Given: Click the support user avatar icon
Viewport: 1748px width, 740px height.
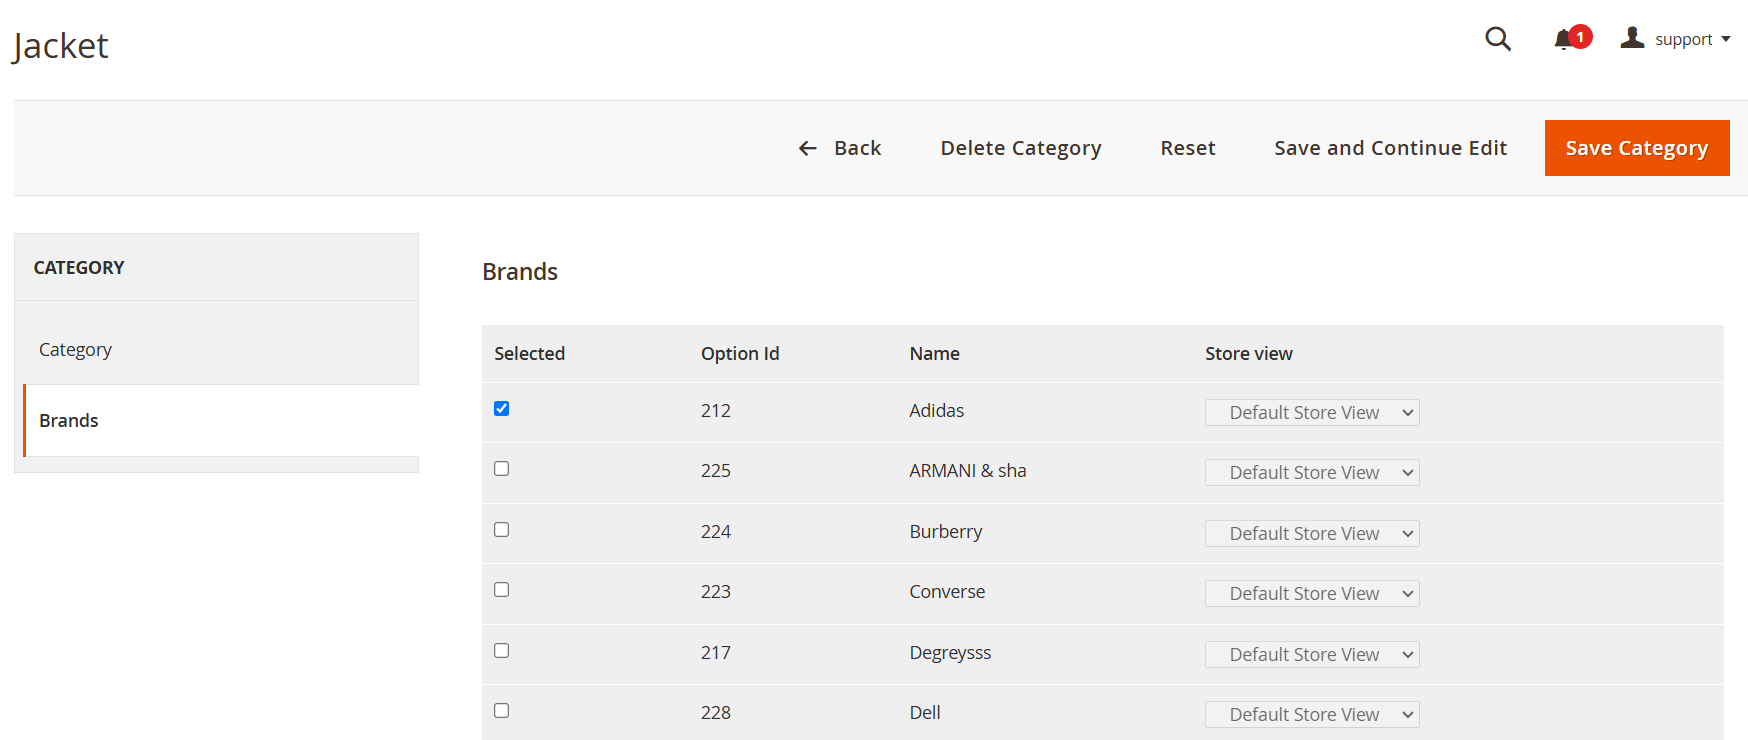Looking at the screenshot, I should tap(1632, 38).
